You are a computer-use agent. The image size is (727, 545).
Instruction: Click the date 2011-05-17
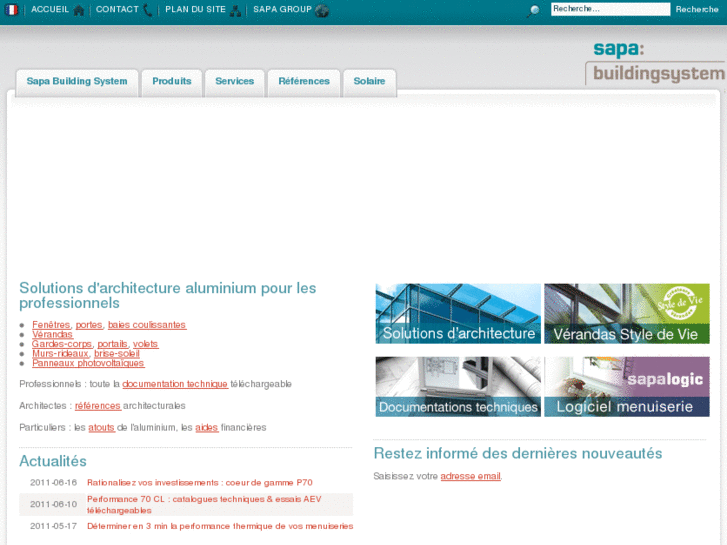click(x=53, y=526)
